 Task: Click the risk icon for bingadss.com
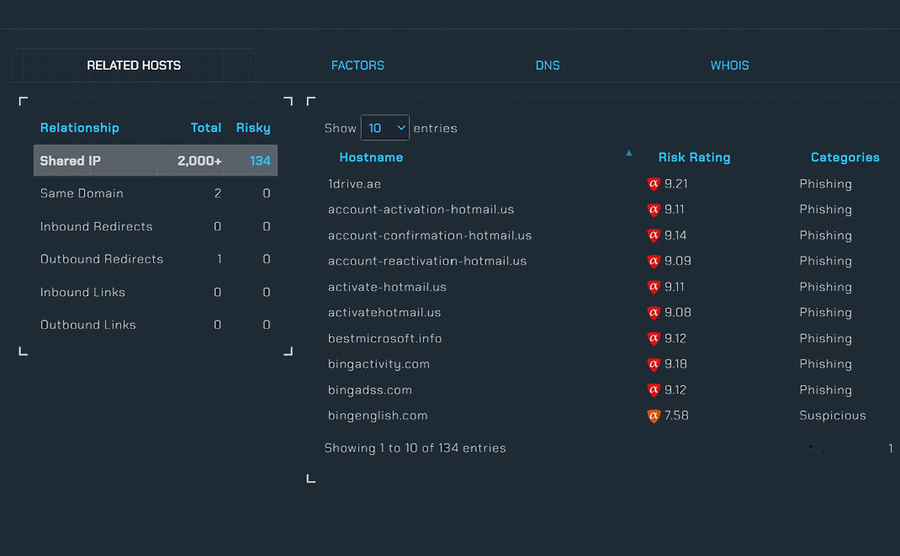[x=654, y=390]
